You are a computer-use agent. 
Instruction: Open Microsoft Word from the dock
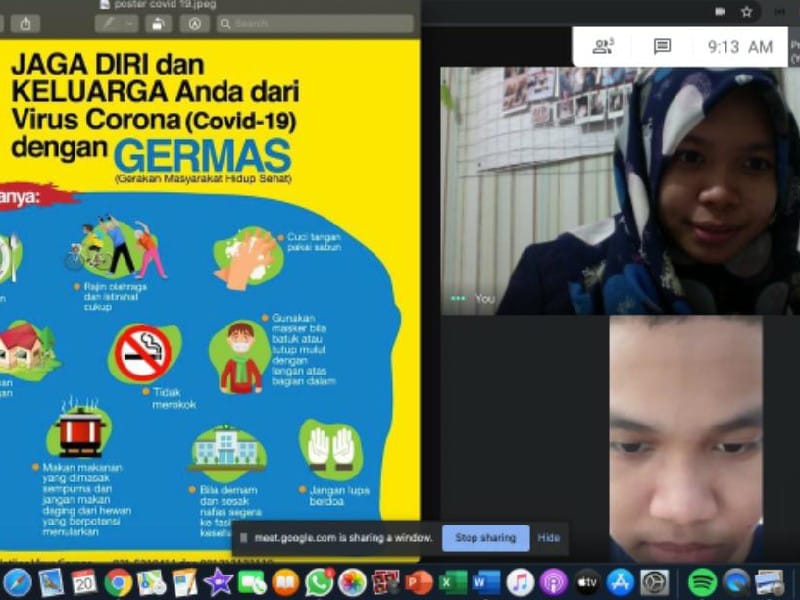pyautogui.click(x=486, y=582)
